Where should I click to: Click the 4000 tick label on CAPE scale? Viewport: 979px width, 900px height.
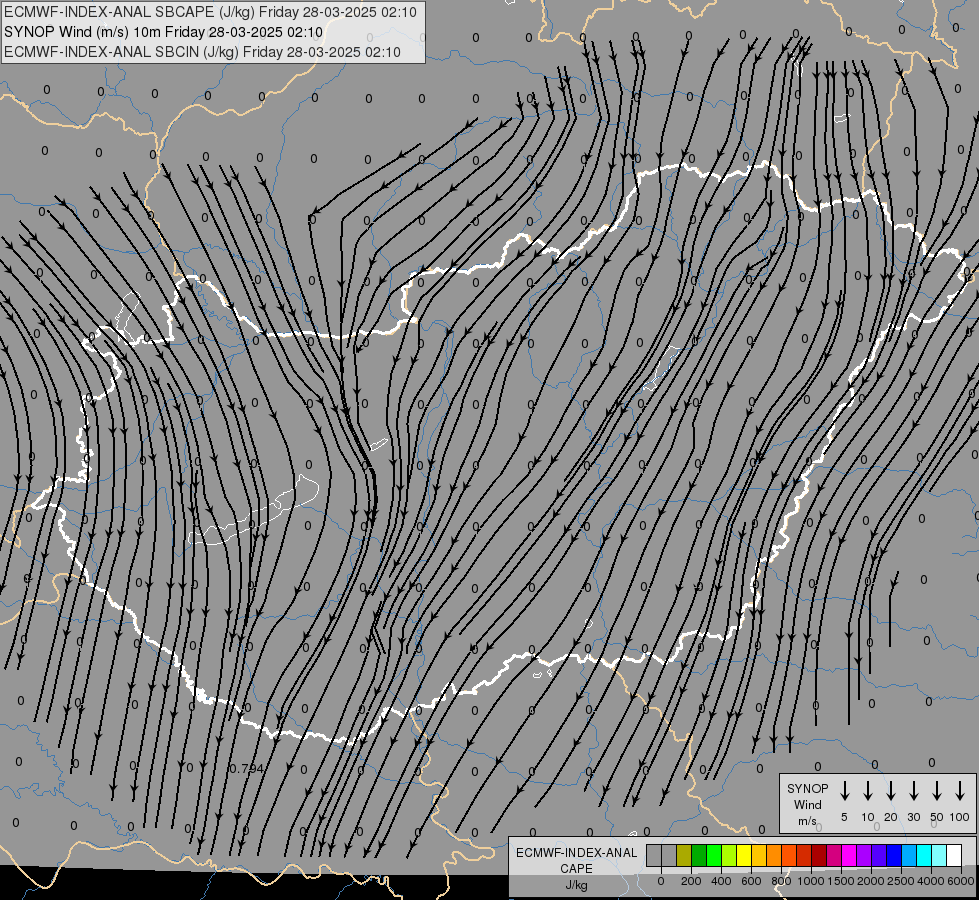point(931,881)
